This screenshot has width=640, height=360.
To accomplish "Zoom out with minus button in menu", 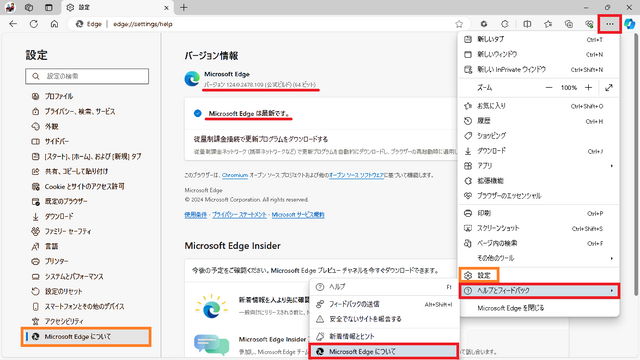I will coord(549,88).
